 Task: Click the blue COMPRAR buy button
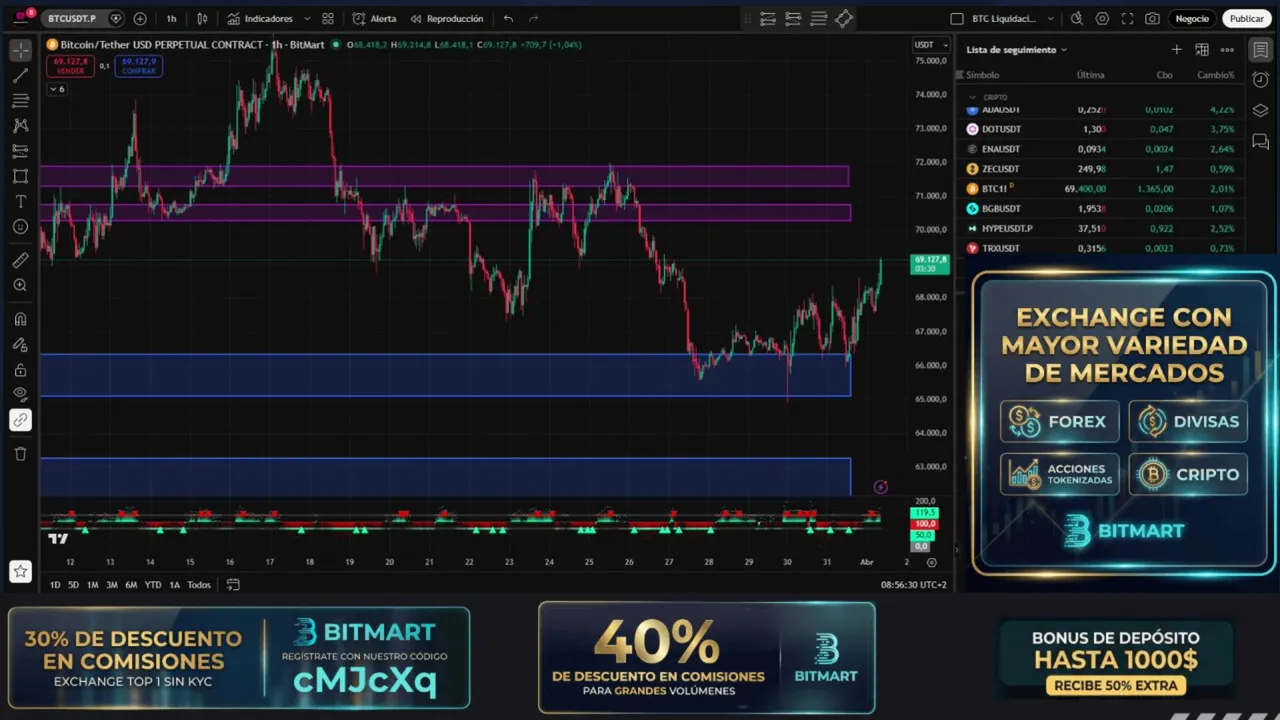pyautogui.click(x=138, y=66)
